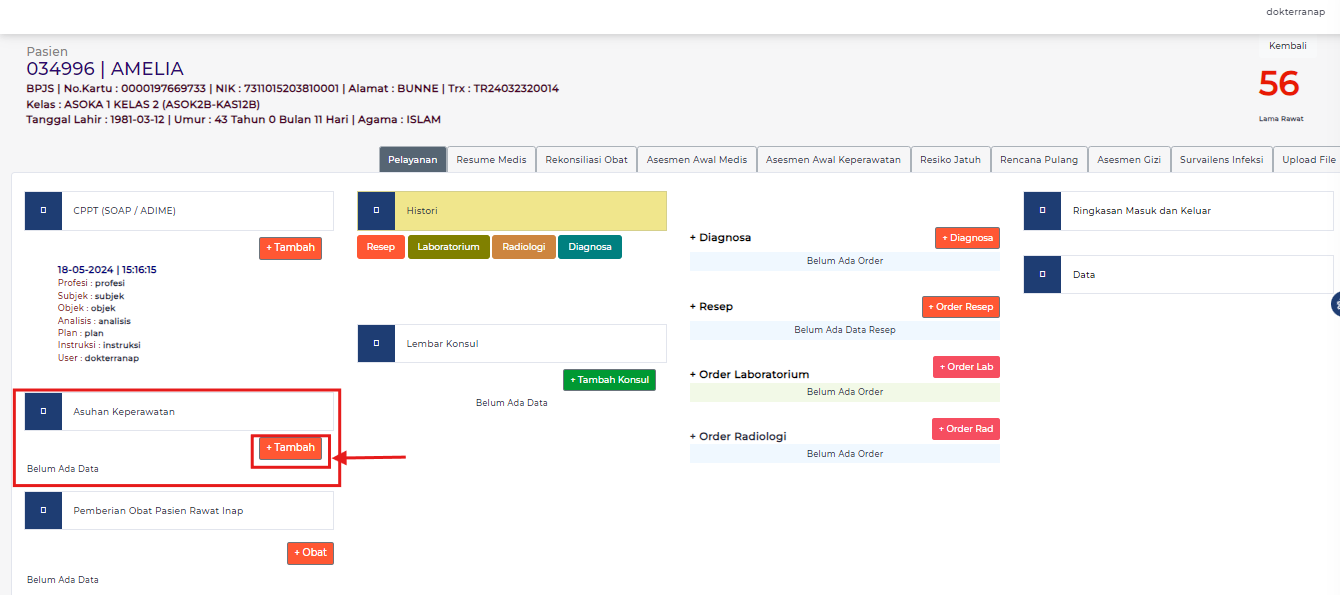The width and height of the screenshot is (1340, 595).
Task: Select the Asesmen Awal Keperawatan tab
Action: (833, 160)
